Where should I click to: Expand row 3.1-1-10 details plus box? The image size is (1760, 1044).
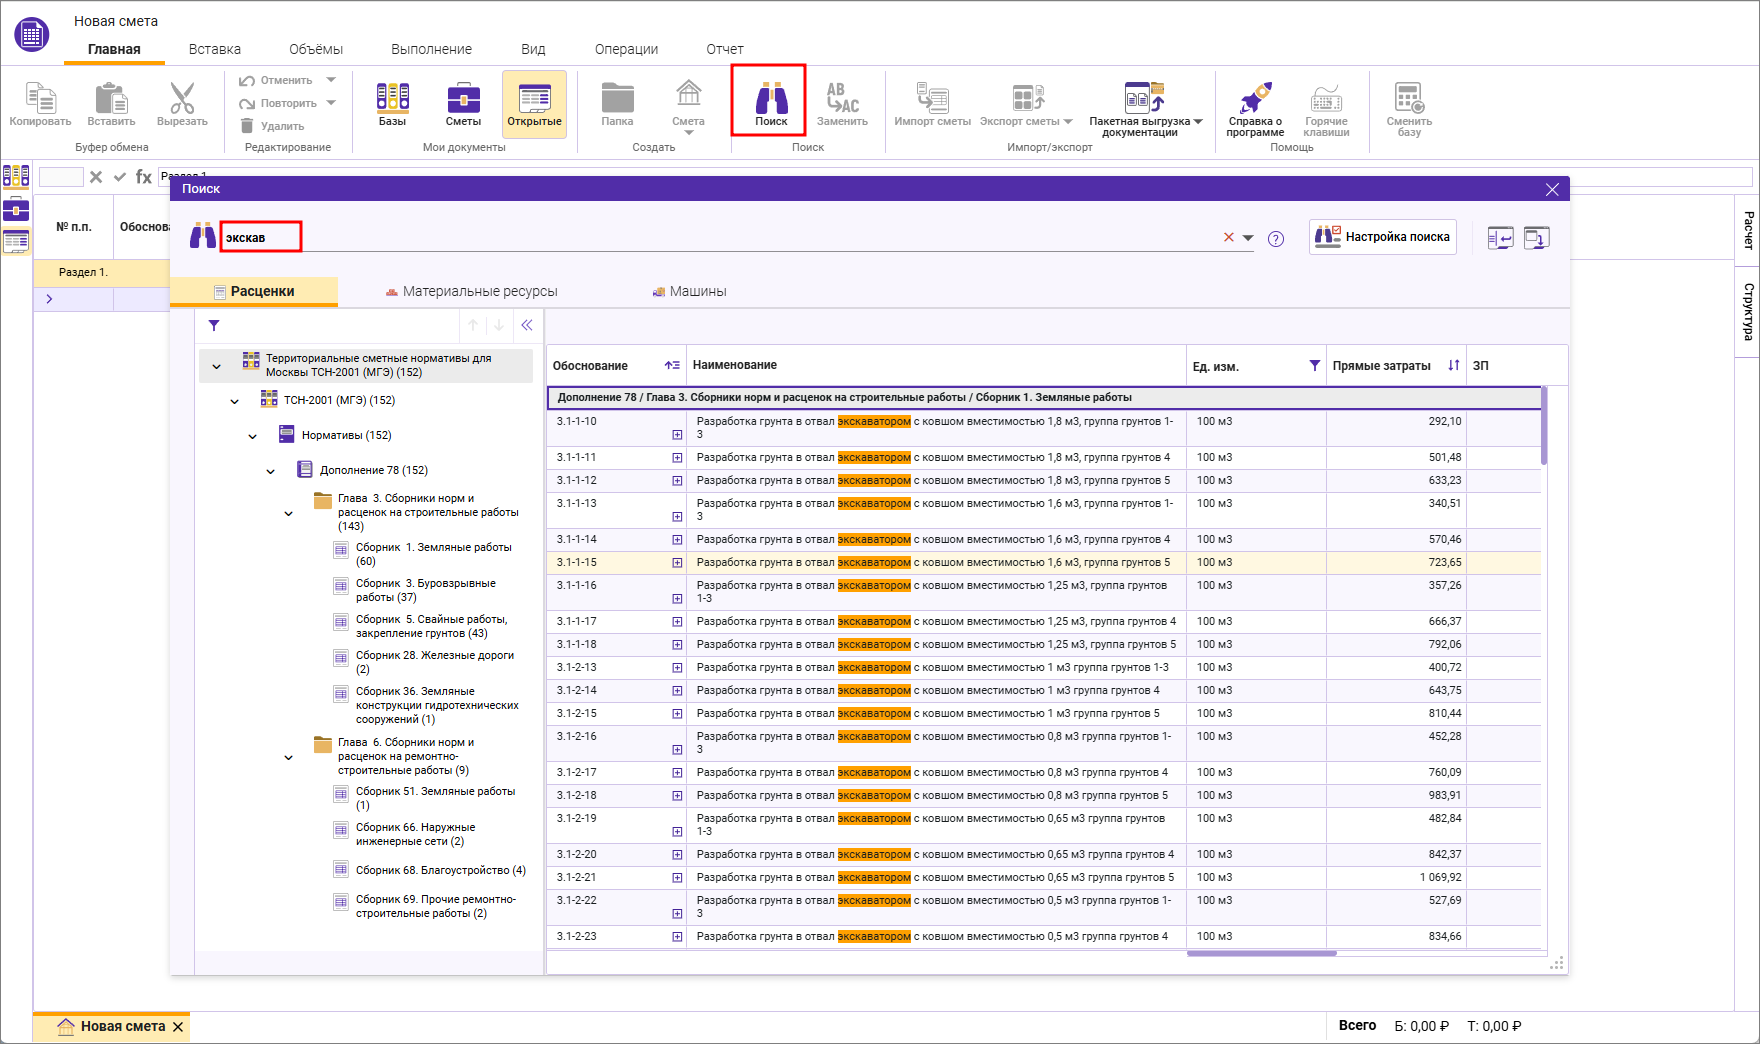click(x=677, y=435)
